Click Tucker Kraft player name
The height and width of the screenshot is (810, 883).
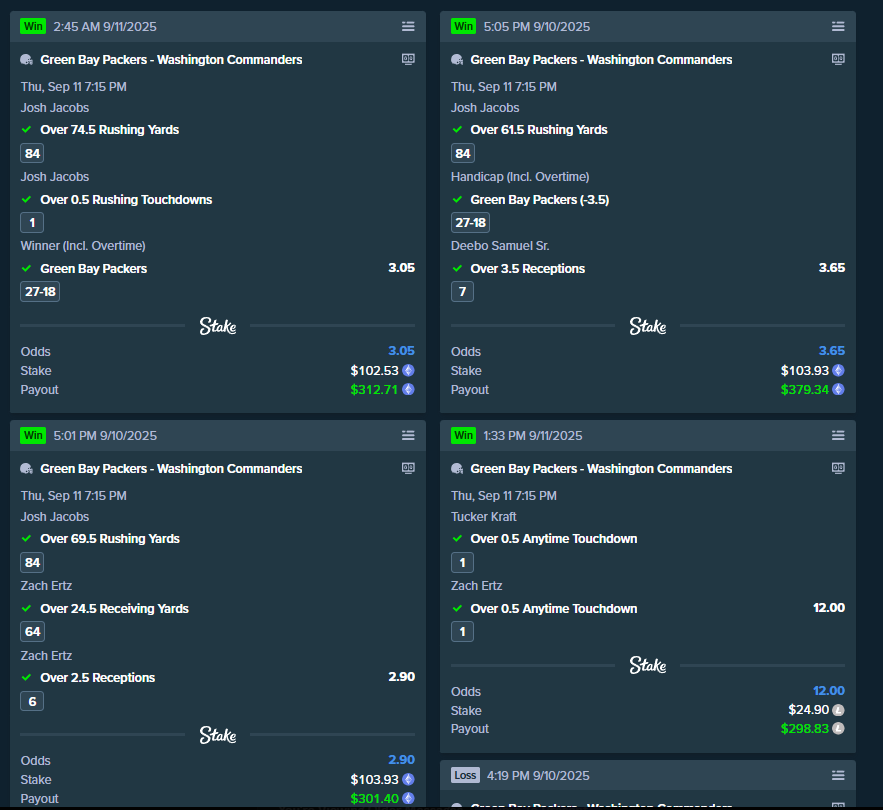click(484, 517)
